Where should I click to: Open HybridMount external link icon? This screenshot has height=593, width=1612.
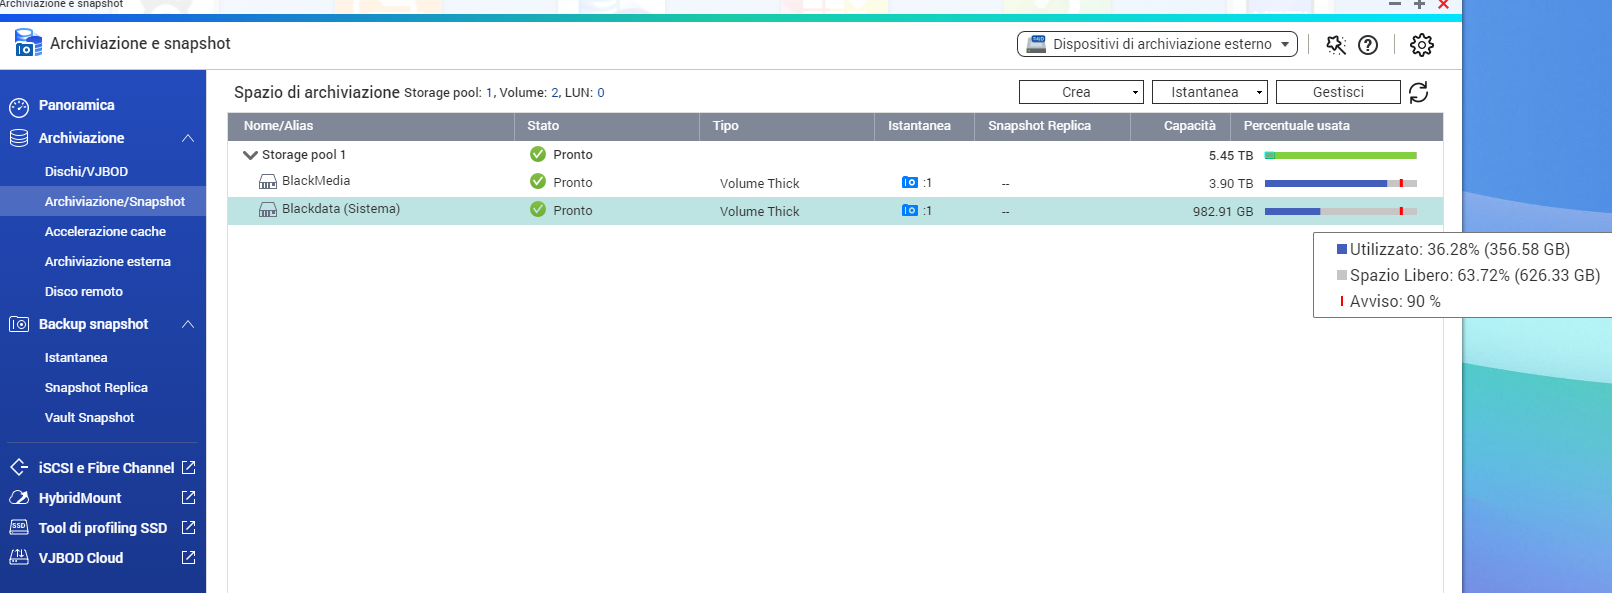pyautogui.click(x=188, y=498)
